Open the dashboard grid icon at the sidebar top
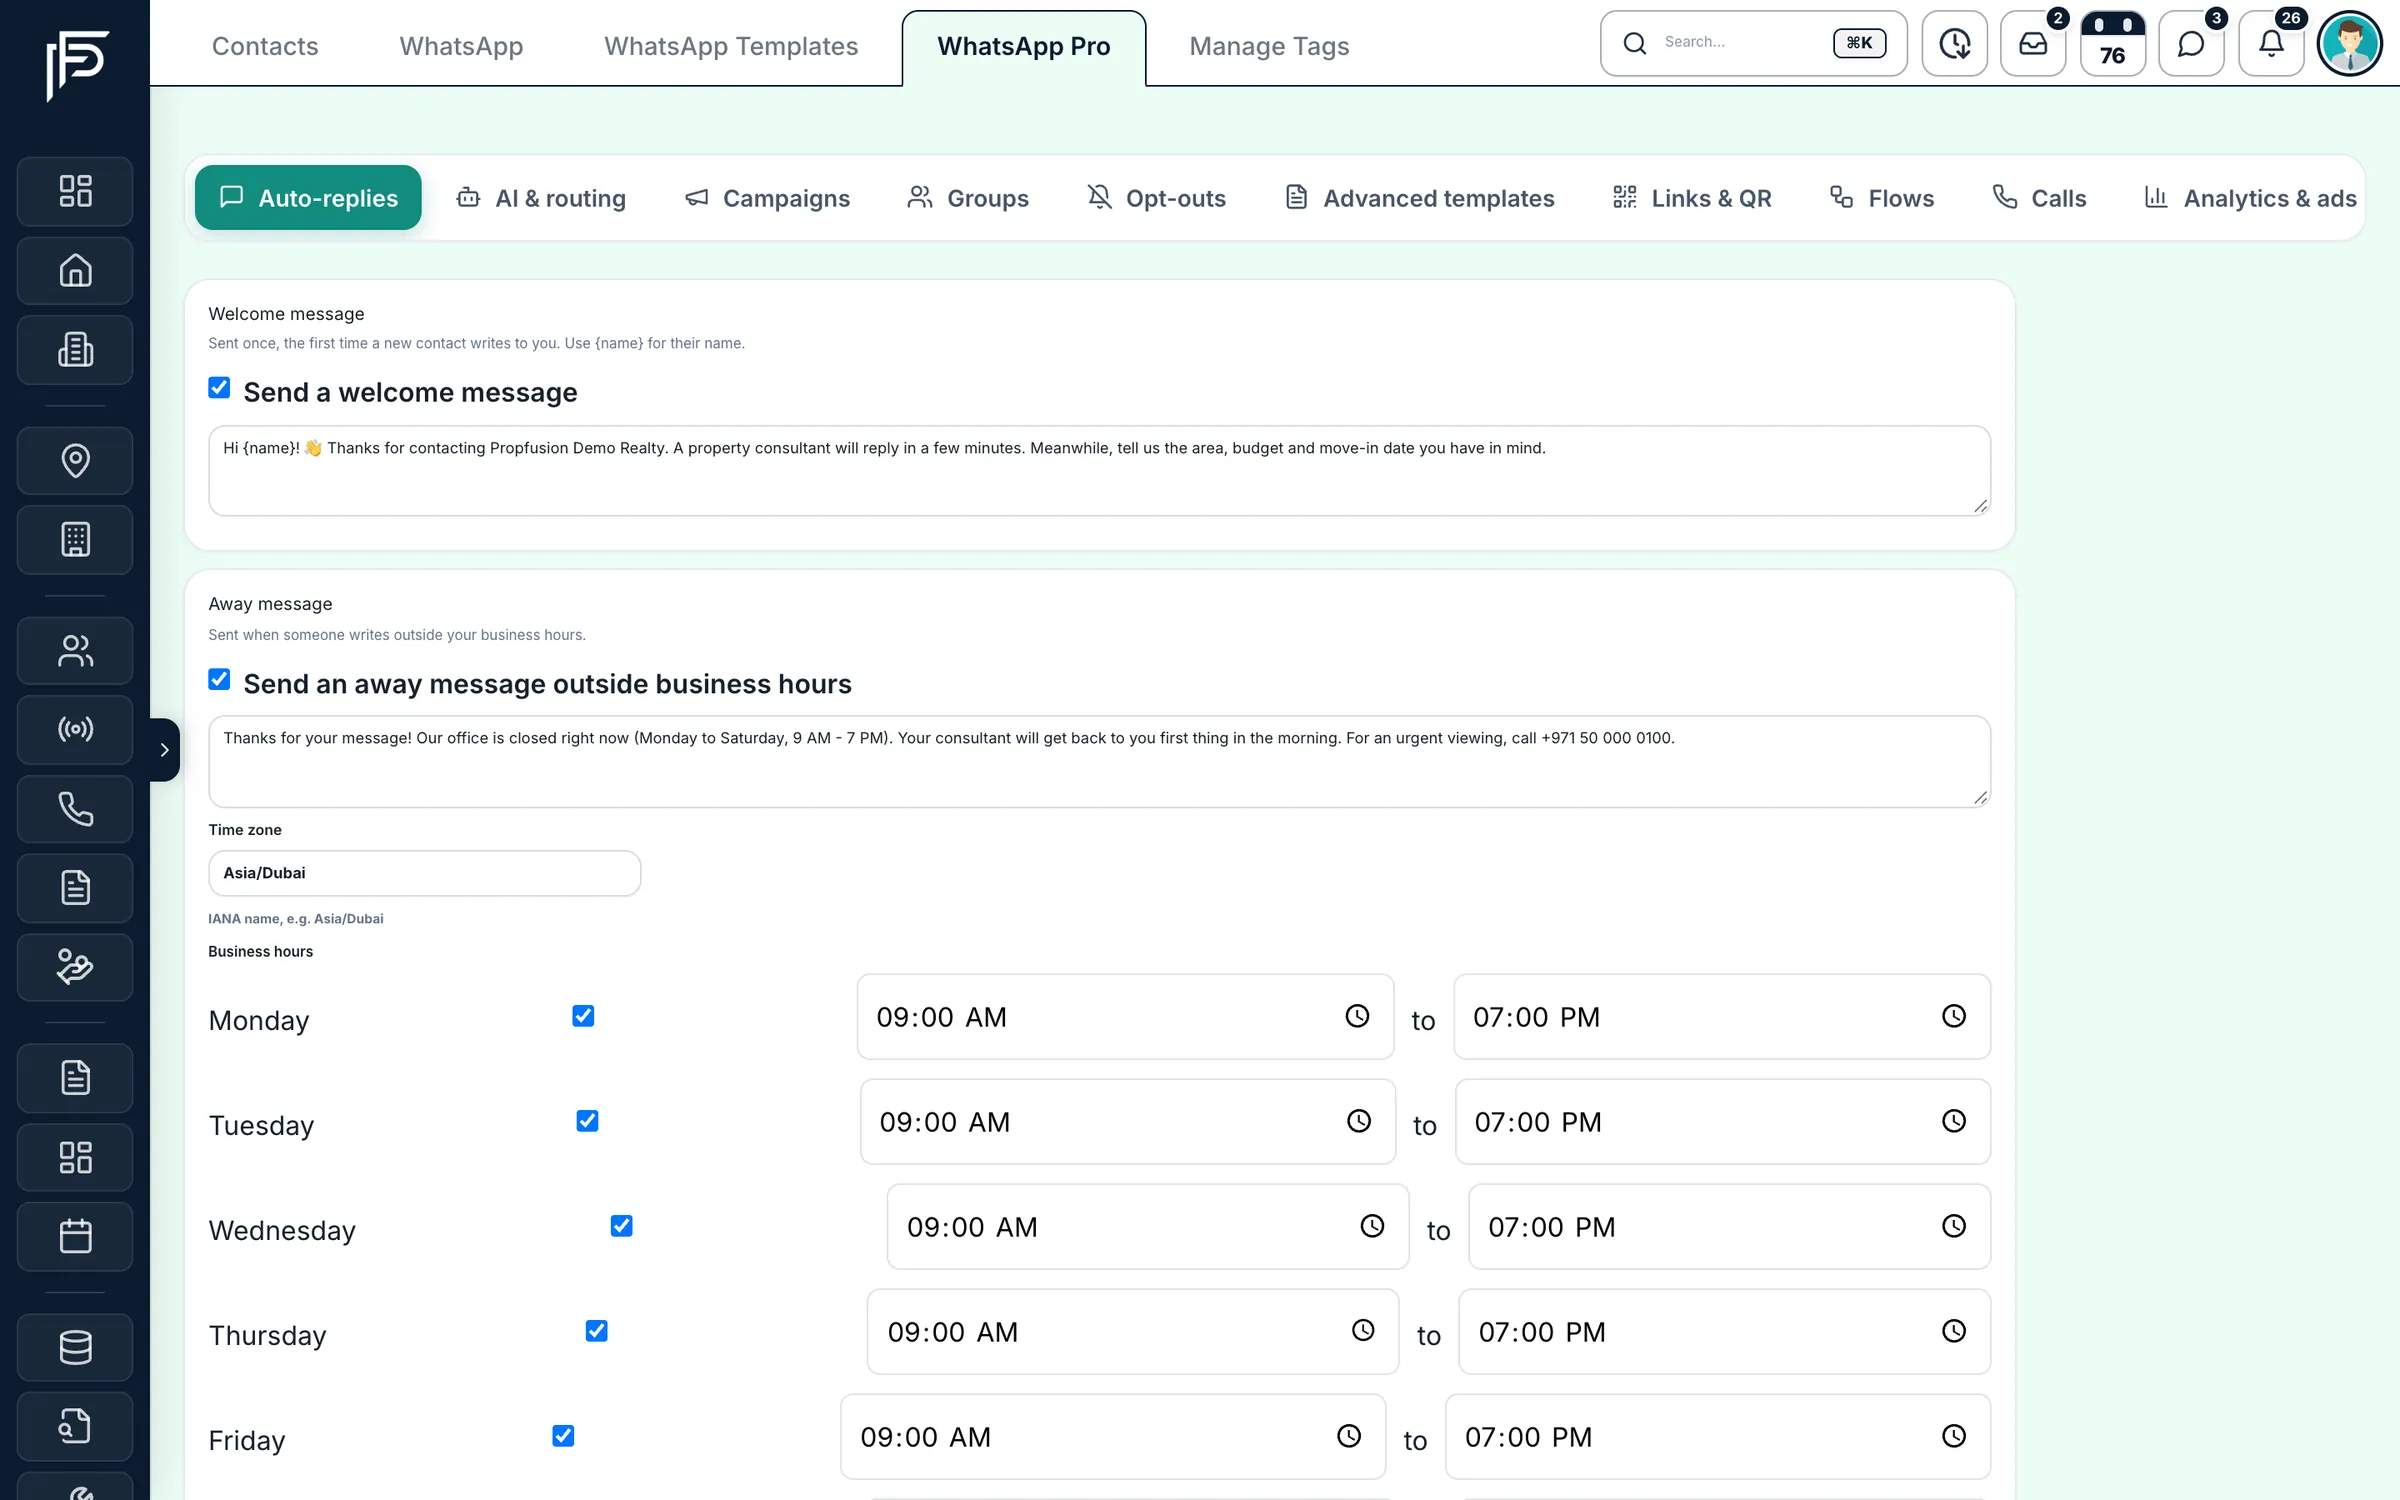This screenshot has width=2400, height=1500. [x=75, y=191]
